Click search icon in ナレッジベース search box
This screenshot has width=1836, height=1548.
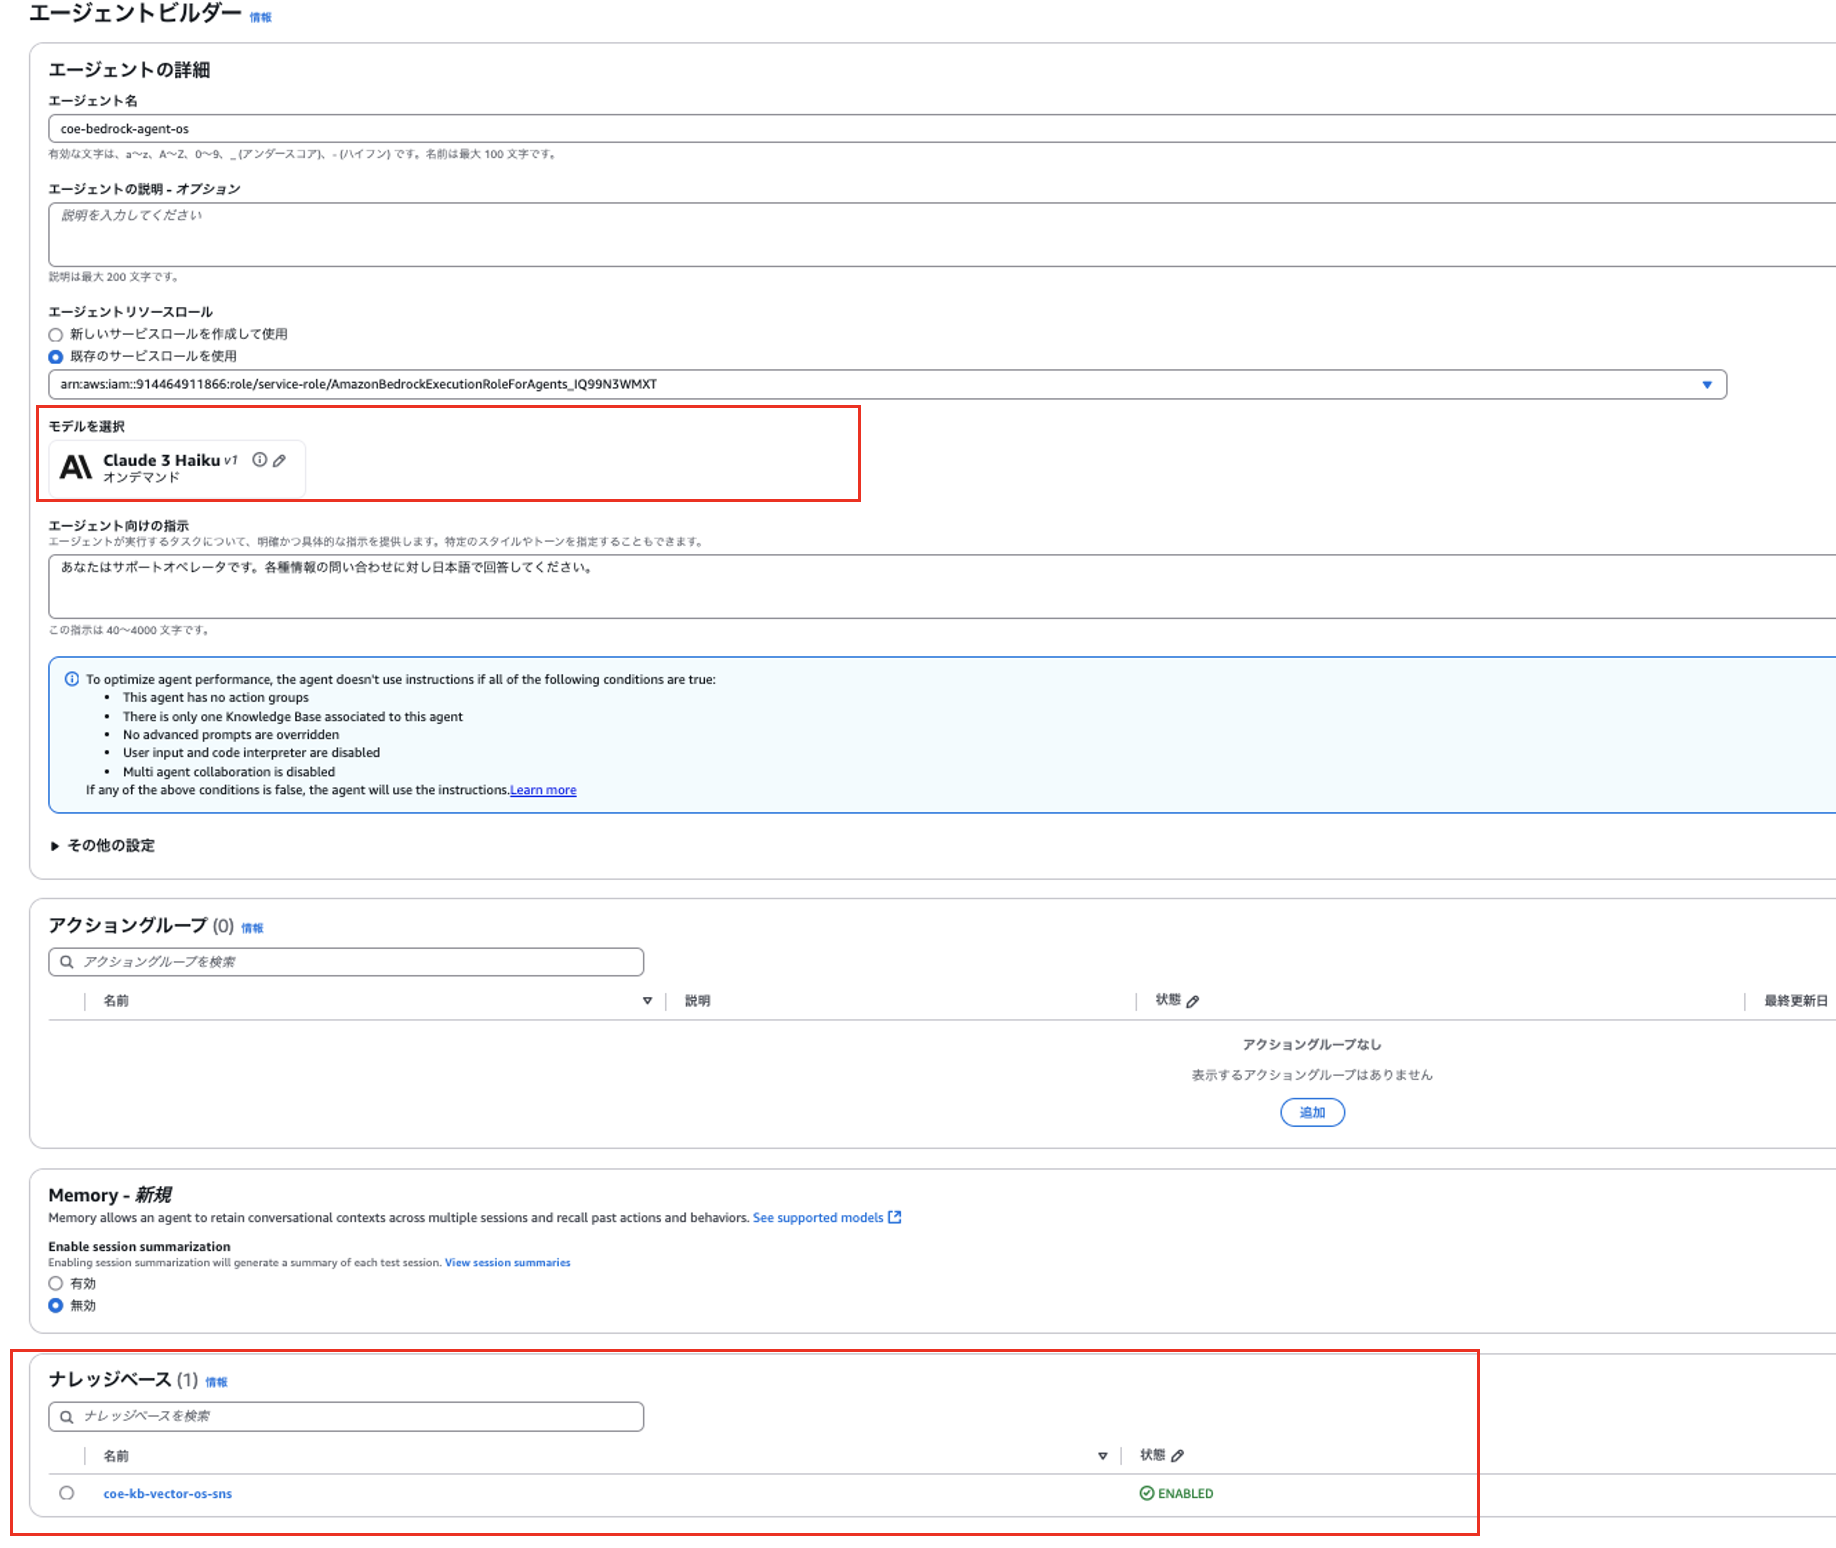click(x=67, y=1417)
